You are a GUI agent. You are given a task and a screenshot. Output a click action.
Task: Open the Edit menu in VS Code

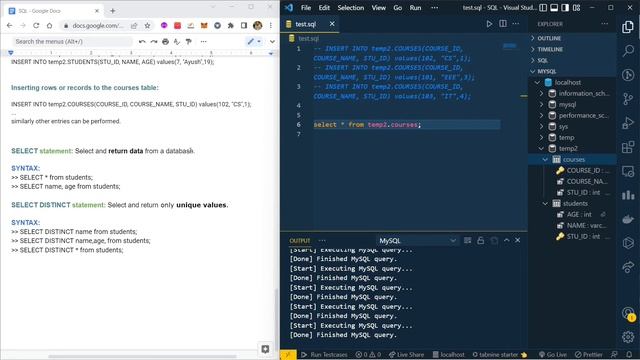324,8
